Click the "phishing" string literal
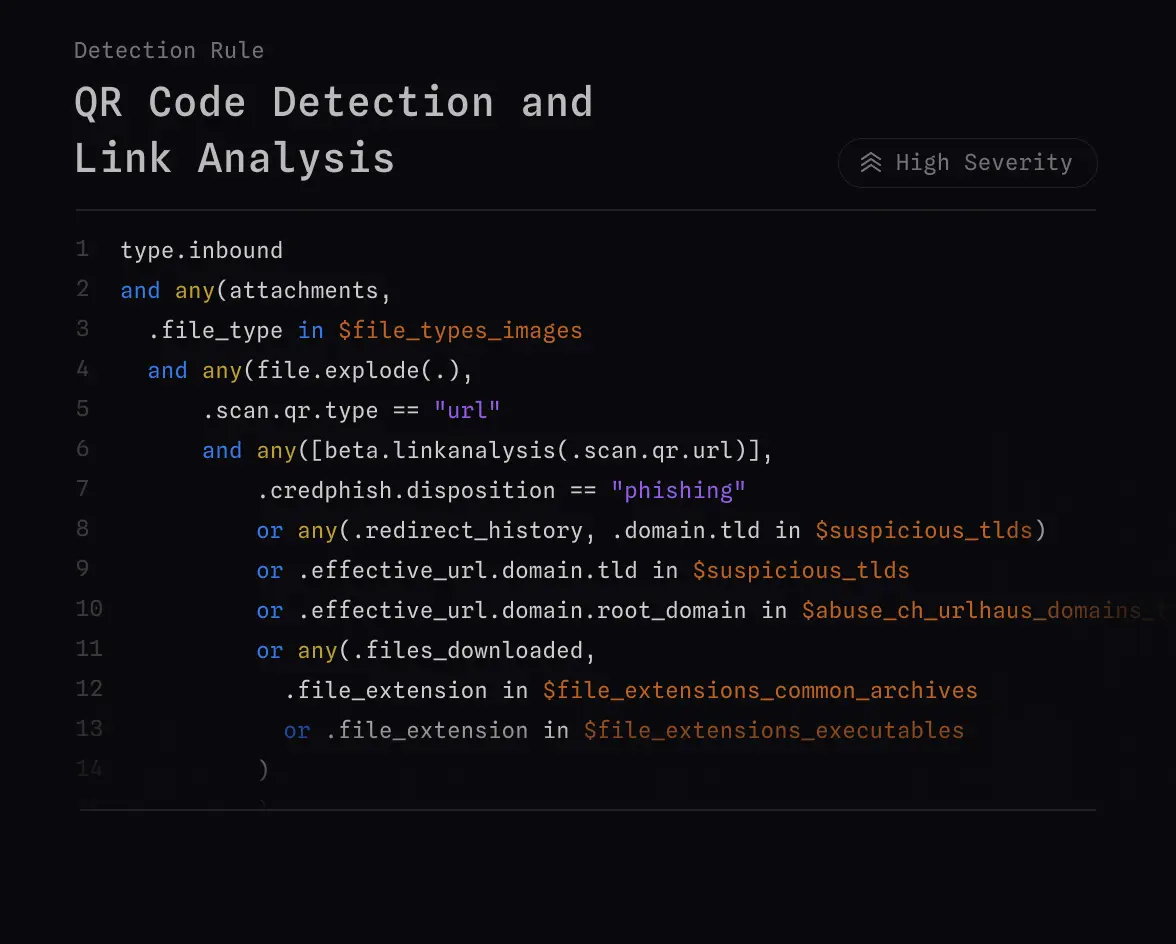This screenshot has height=944, width=1176. [679, 490]
